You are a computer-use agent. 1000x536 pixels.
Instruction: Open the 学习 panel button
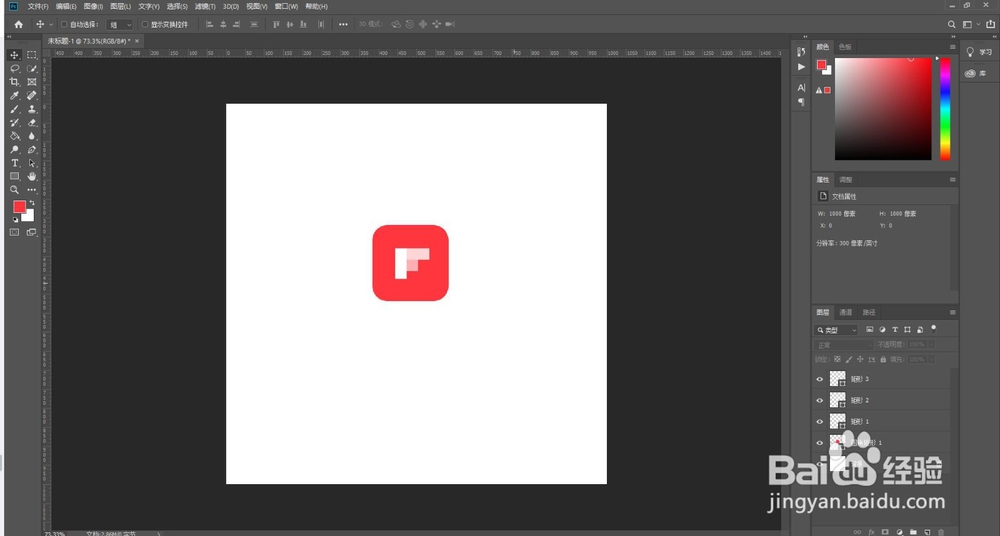point(978,52)
